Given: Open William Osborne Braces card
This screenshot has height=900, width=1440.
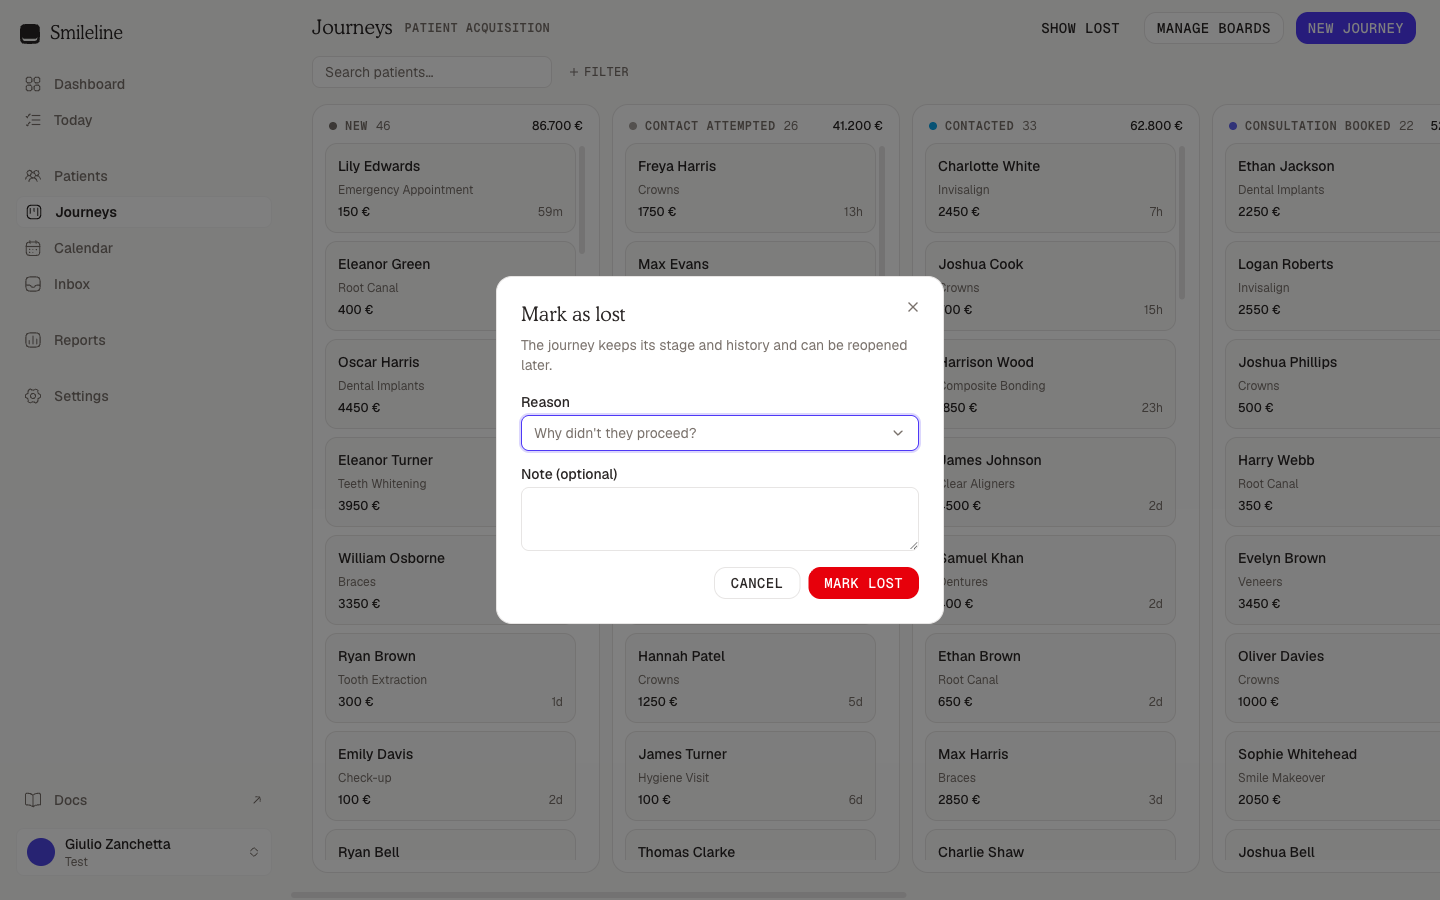Looking at the screenshot, I should [410, 580].
